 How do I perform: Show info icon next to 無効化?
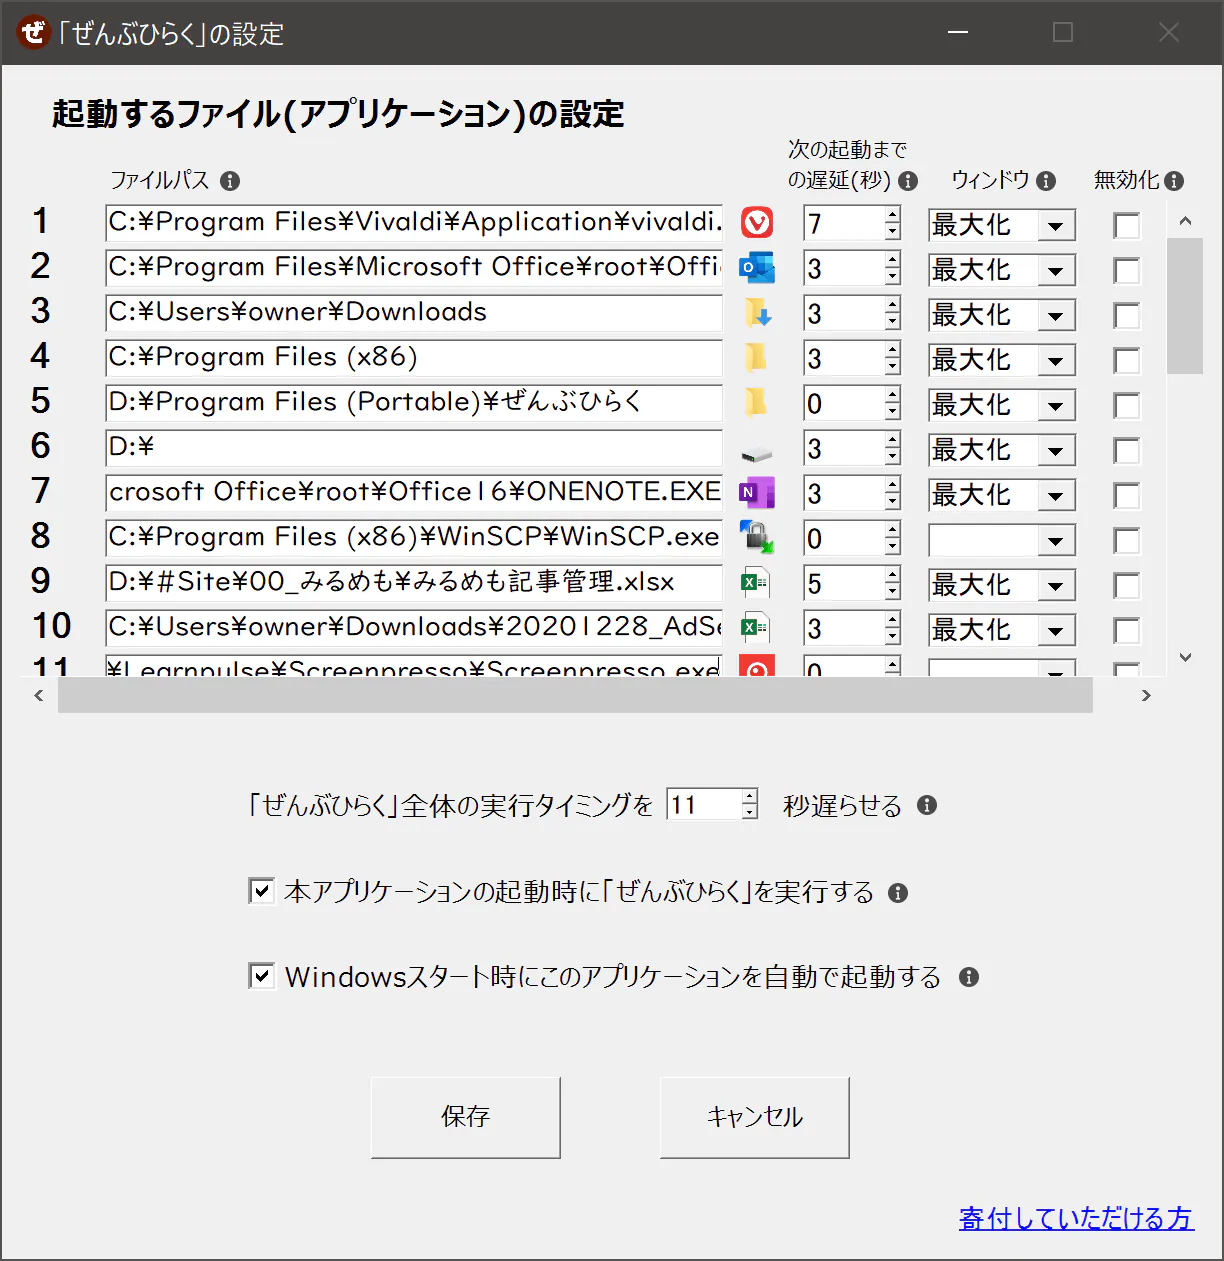click(x=1174, y=181)
